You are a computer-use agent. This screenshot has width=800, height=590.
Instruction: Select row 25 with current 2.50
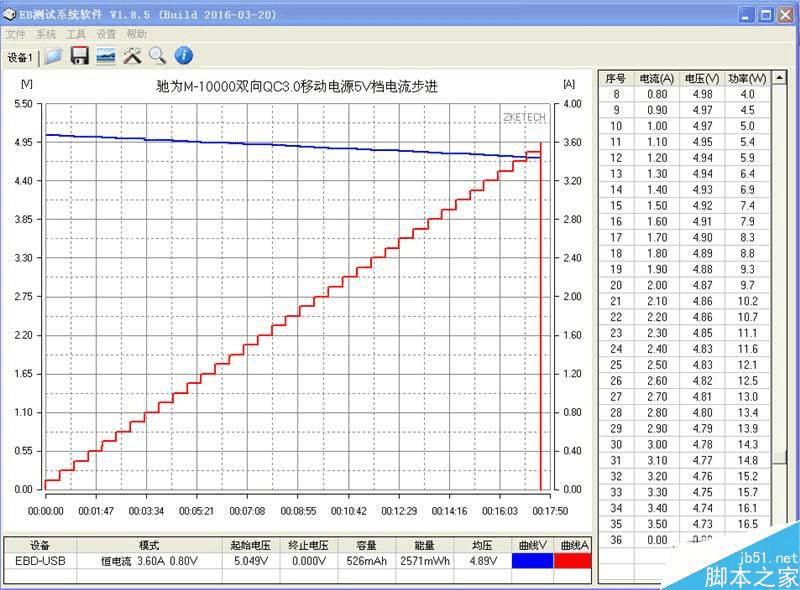[684, 365]
